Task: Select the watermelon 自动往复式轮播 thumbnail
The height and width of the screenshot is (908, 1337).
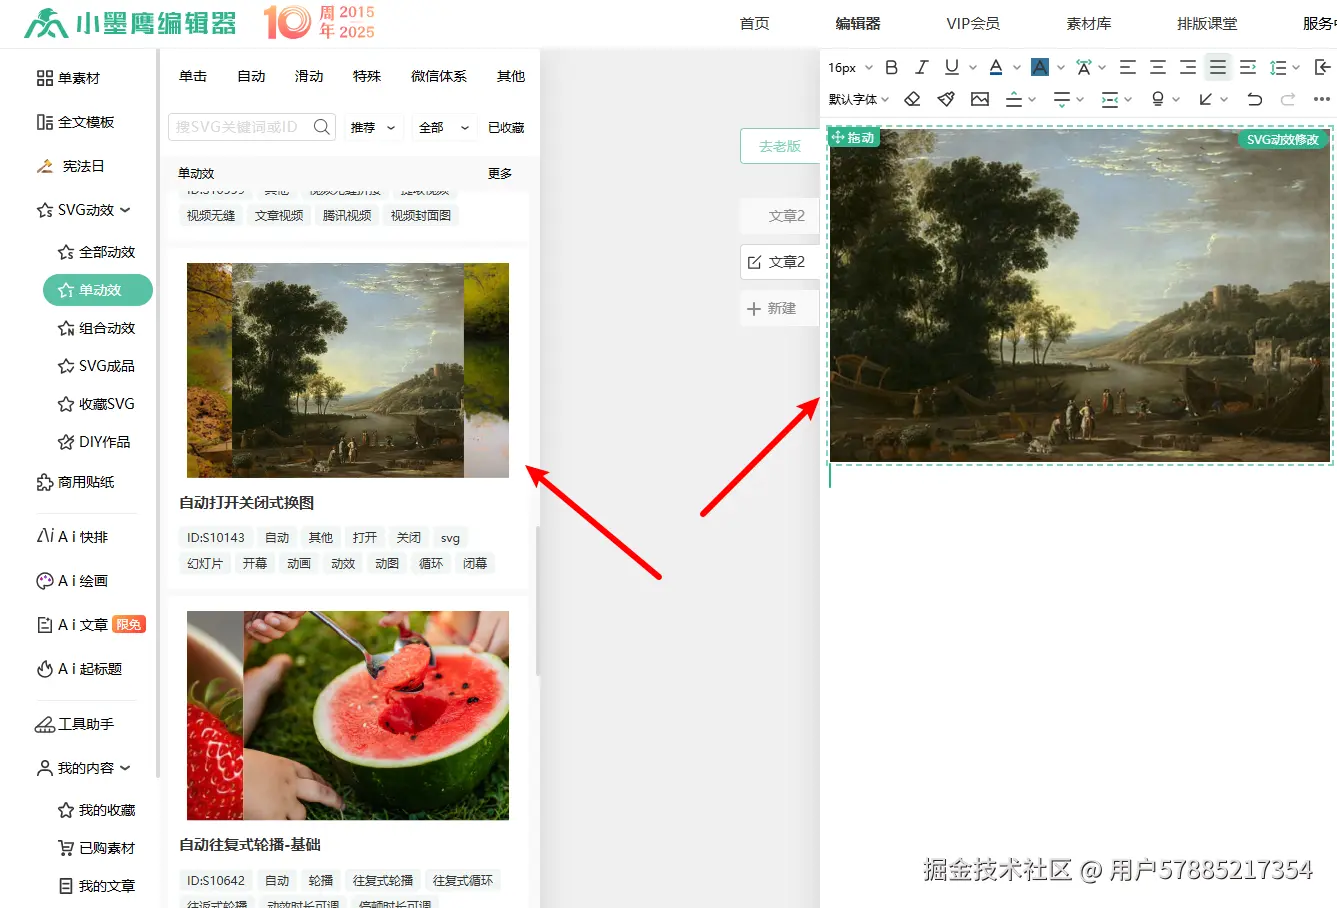Action: tap(348, 716)
